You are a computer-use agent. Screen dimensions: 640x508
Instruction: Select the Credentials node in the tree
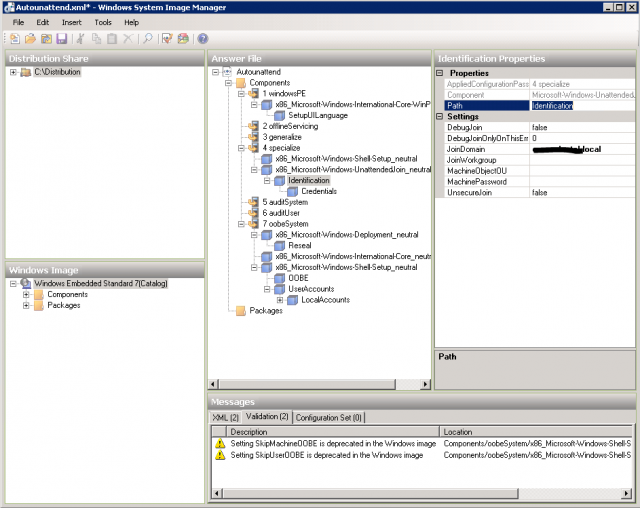[x=318, y=191]
